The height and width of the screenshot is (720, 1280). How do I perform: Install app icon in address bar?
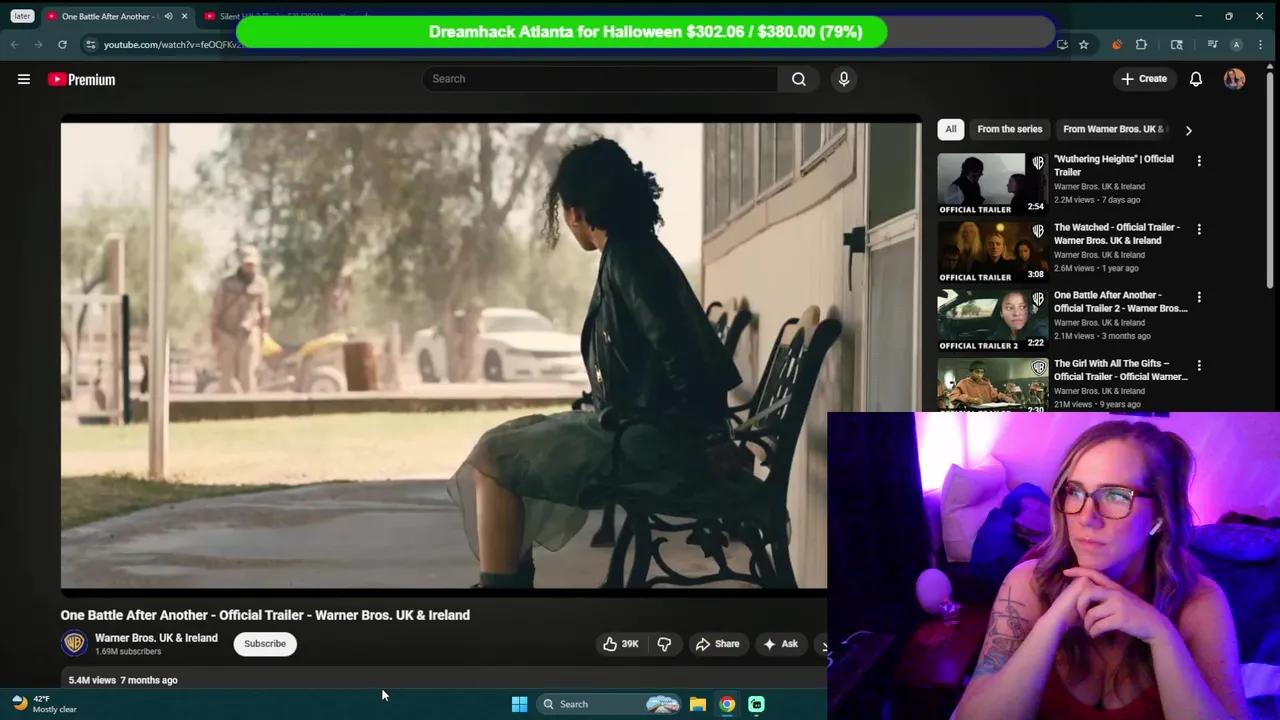click(1062, 44)
